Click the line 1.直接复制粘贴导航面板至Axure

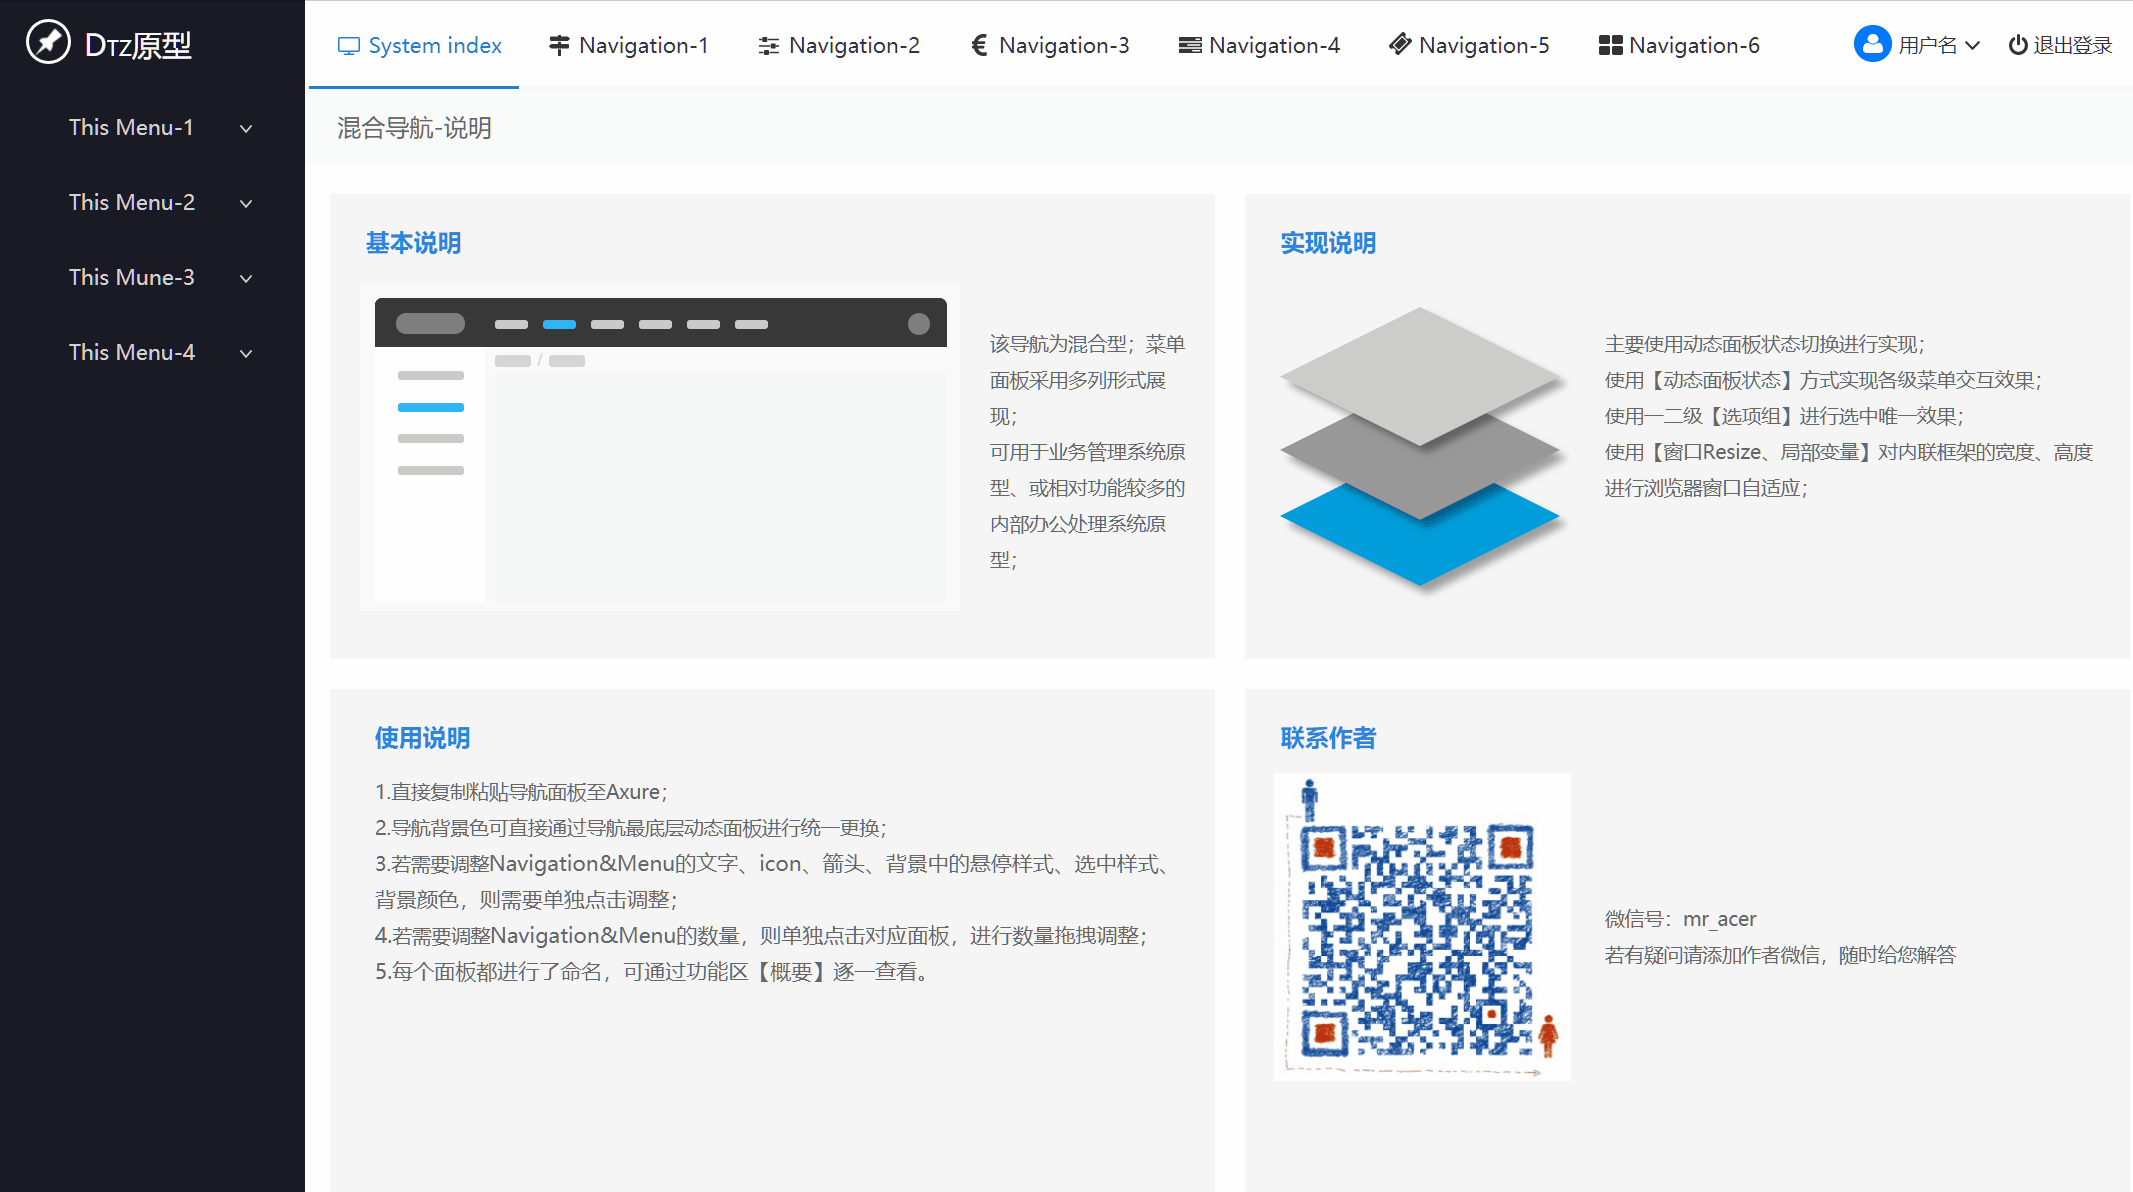point(521,792)
